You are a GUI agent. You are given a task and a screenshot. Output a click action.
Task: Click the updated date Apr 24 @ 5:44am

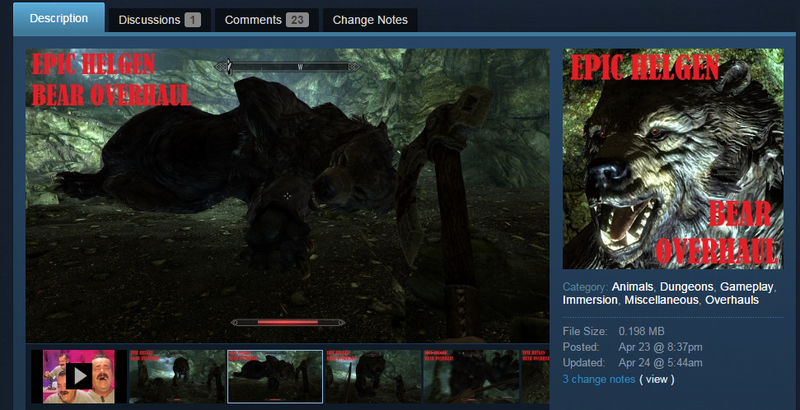(660, 363)
